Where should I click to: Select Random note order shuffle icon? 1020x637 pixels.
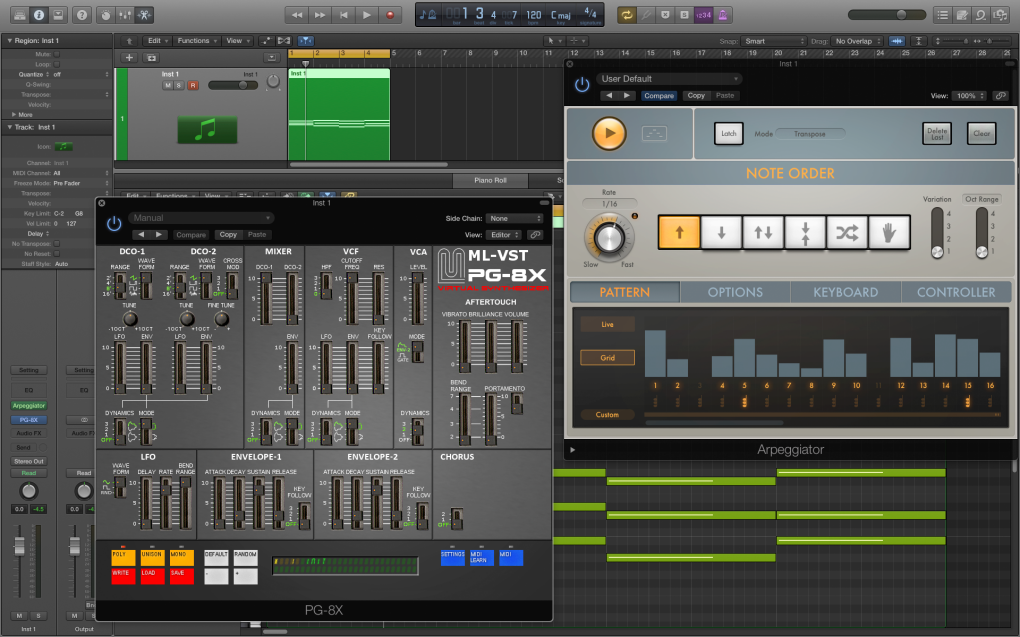pos(847,232)
